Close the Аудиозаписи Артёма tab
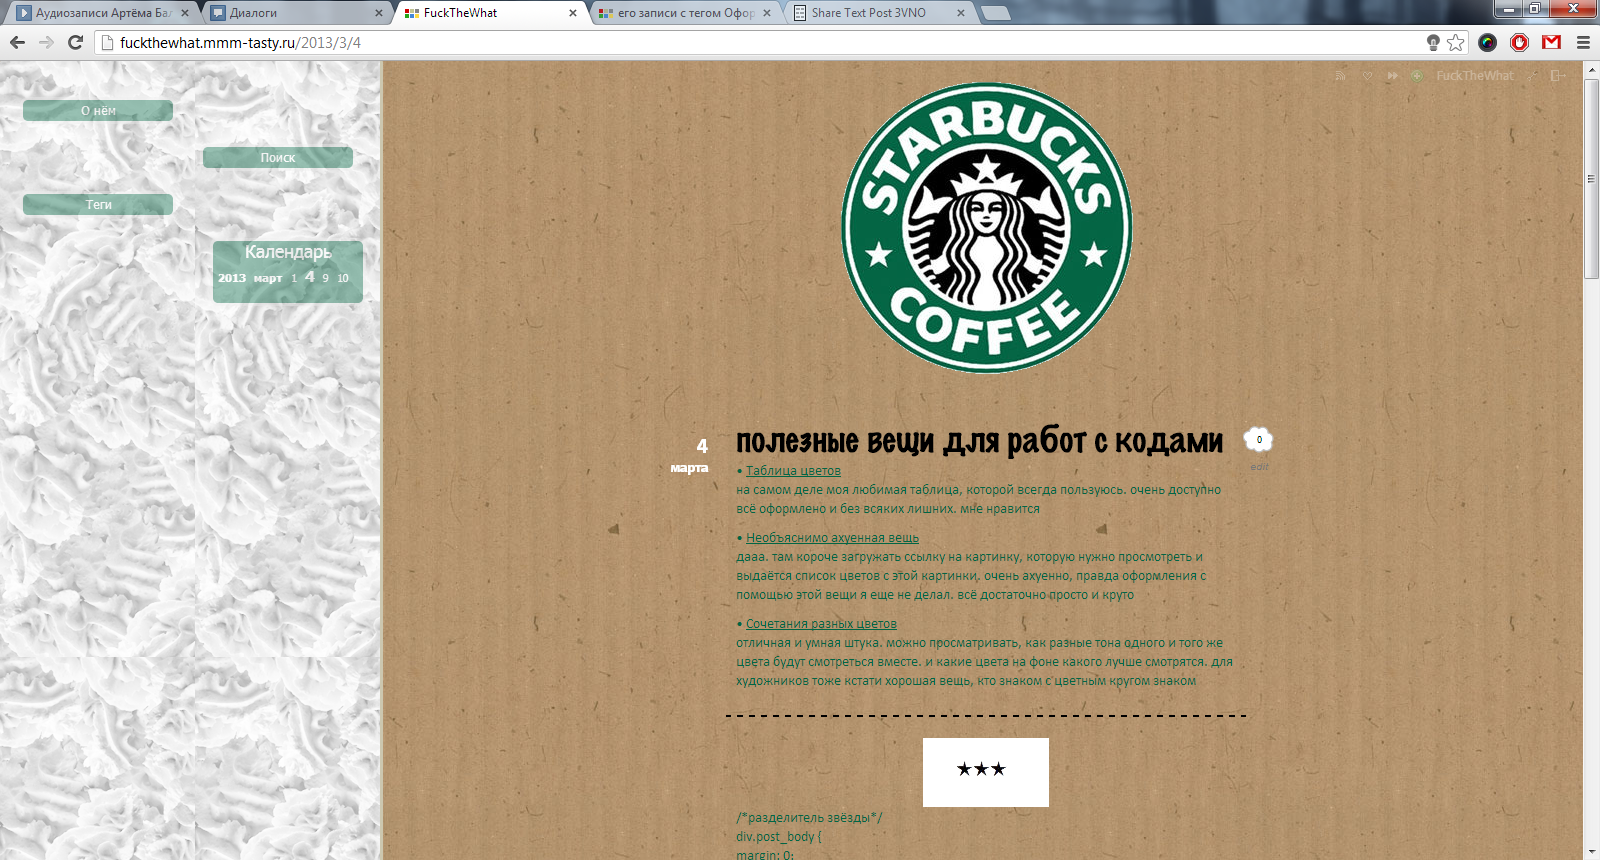The height and width of the screenshot is (860, 1600). click(x=185, y=13)
